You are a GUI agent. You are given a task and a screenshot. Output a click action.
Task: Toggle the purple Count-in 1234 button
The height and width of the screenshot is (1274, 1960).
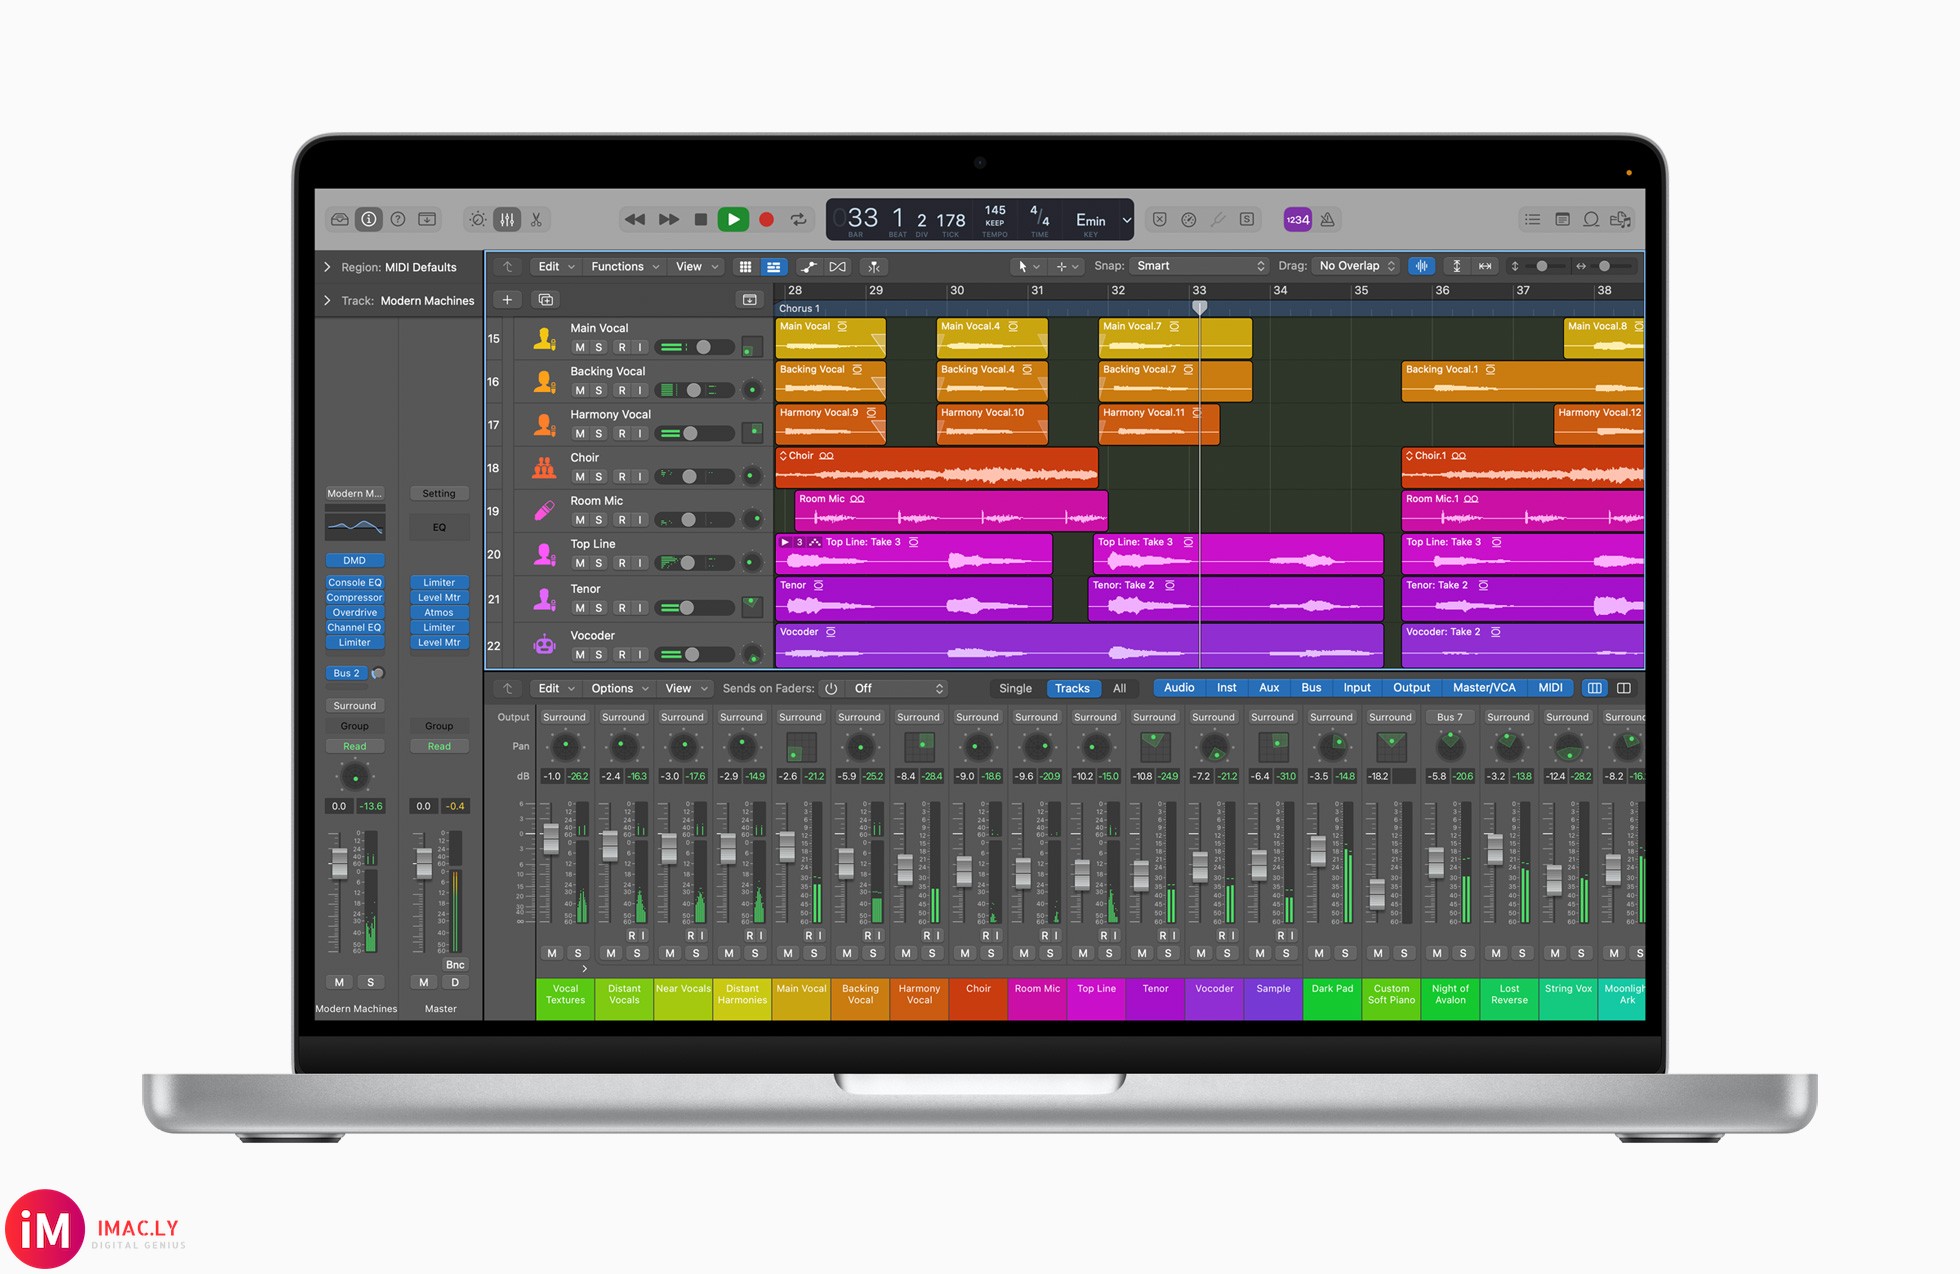pyautogui.click(x=1297, y=219)
